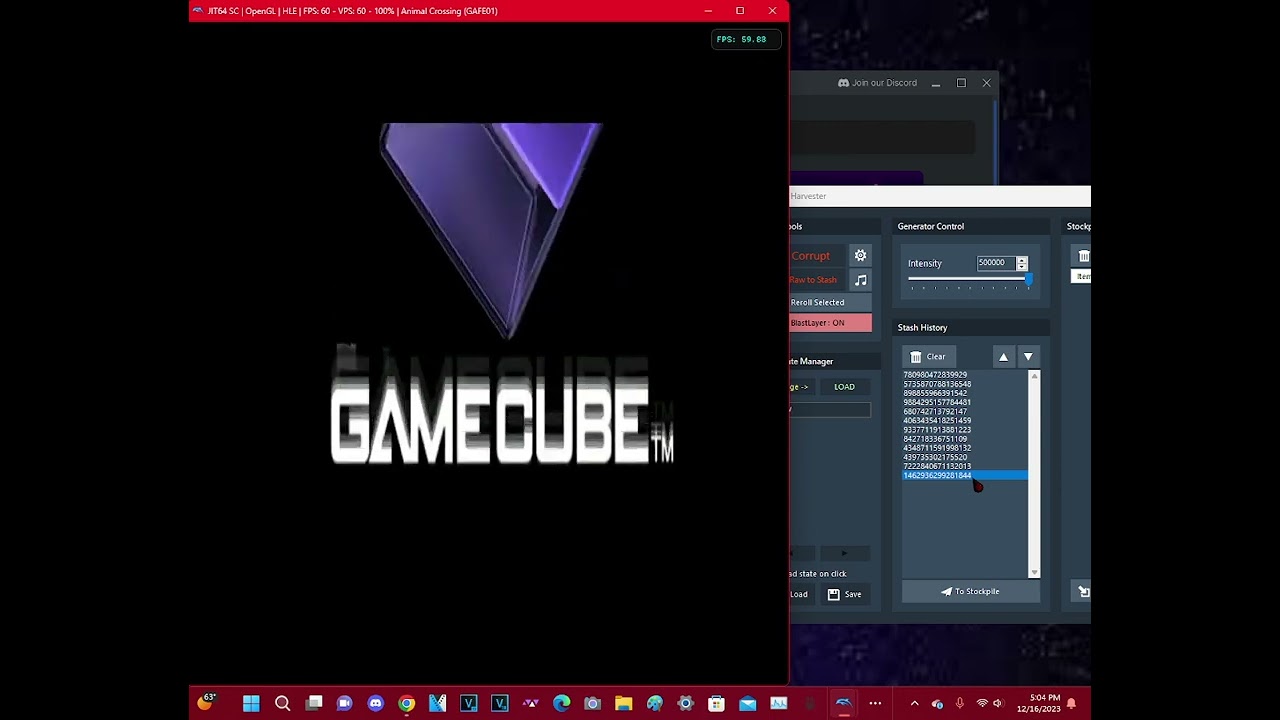The height and width of the screenshot is (720, 1280).
Task: Open the weather widget showing 63°
Action: coord(206,702)
